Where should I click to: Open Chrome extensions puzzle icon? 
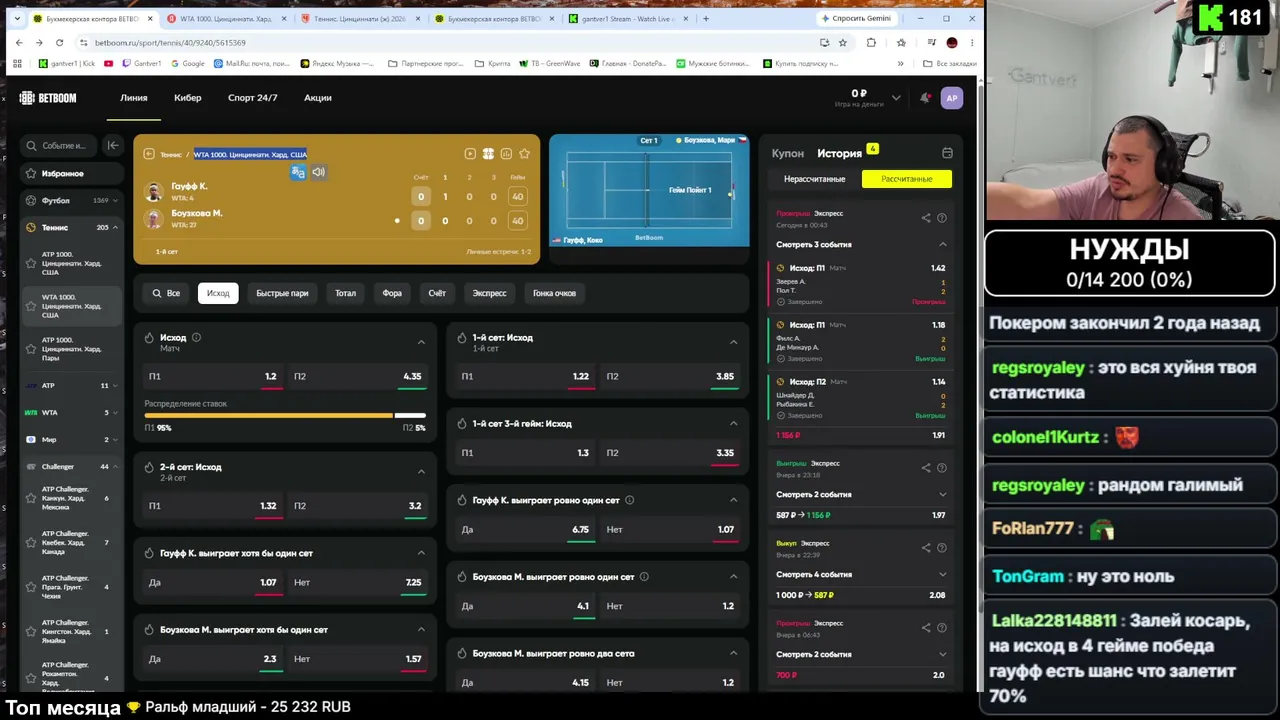[x=871, y=43]
